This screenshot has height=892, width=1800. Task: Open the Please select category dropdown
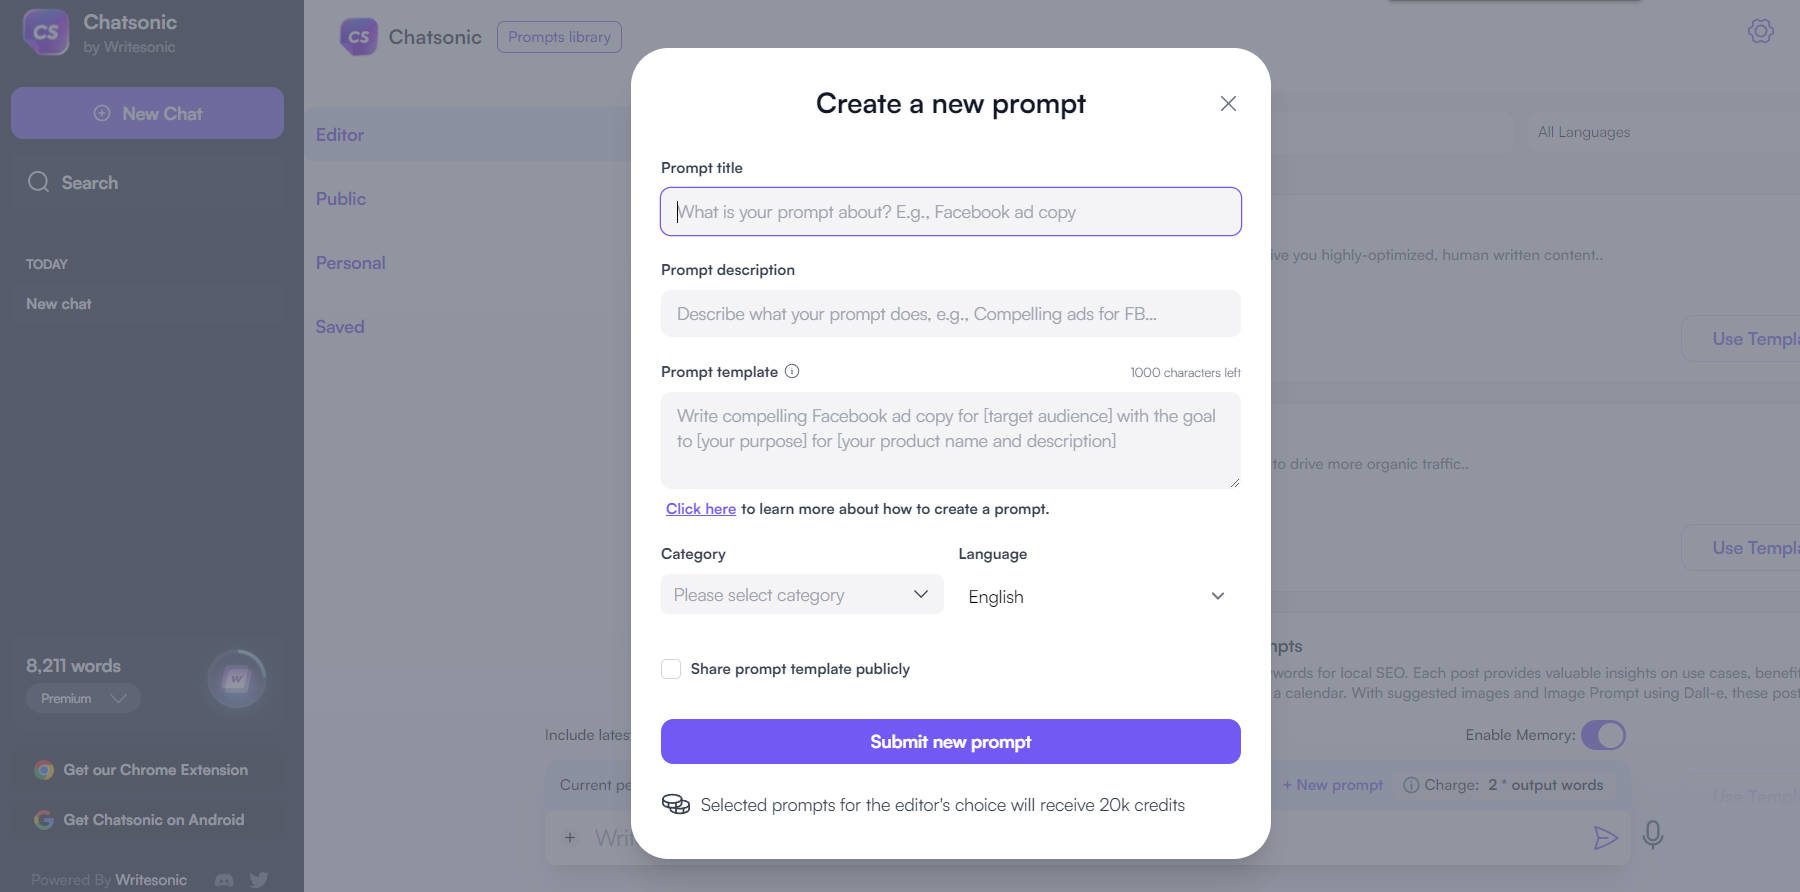pos(800,594)
